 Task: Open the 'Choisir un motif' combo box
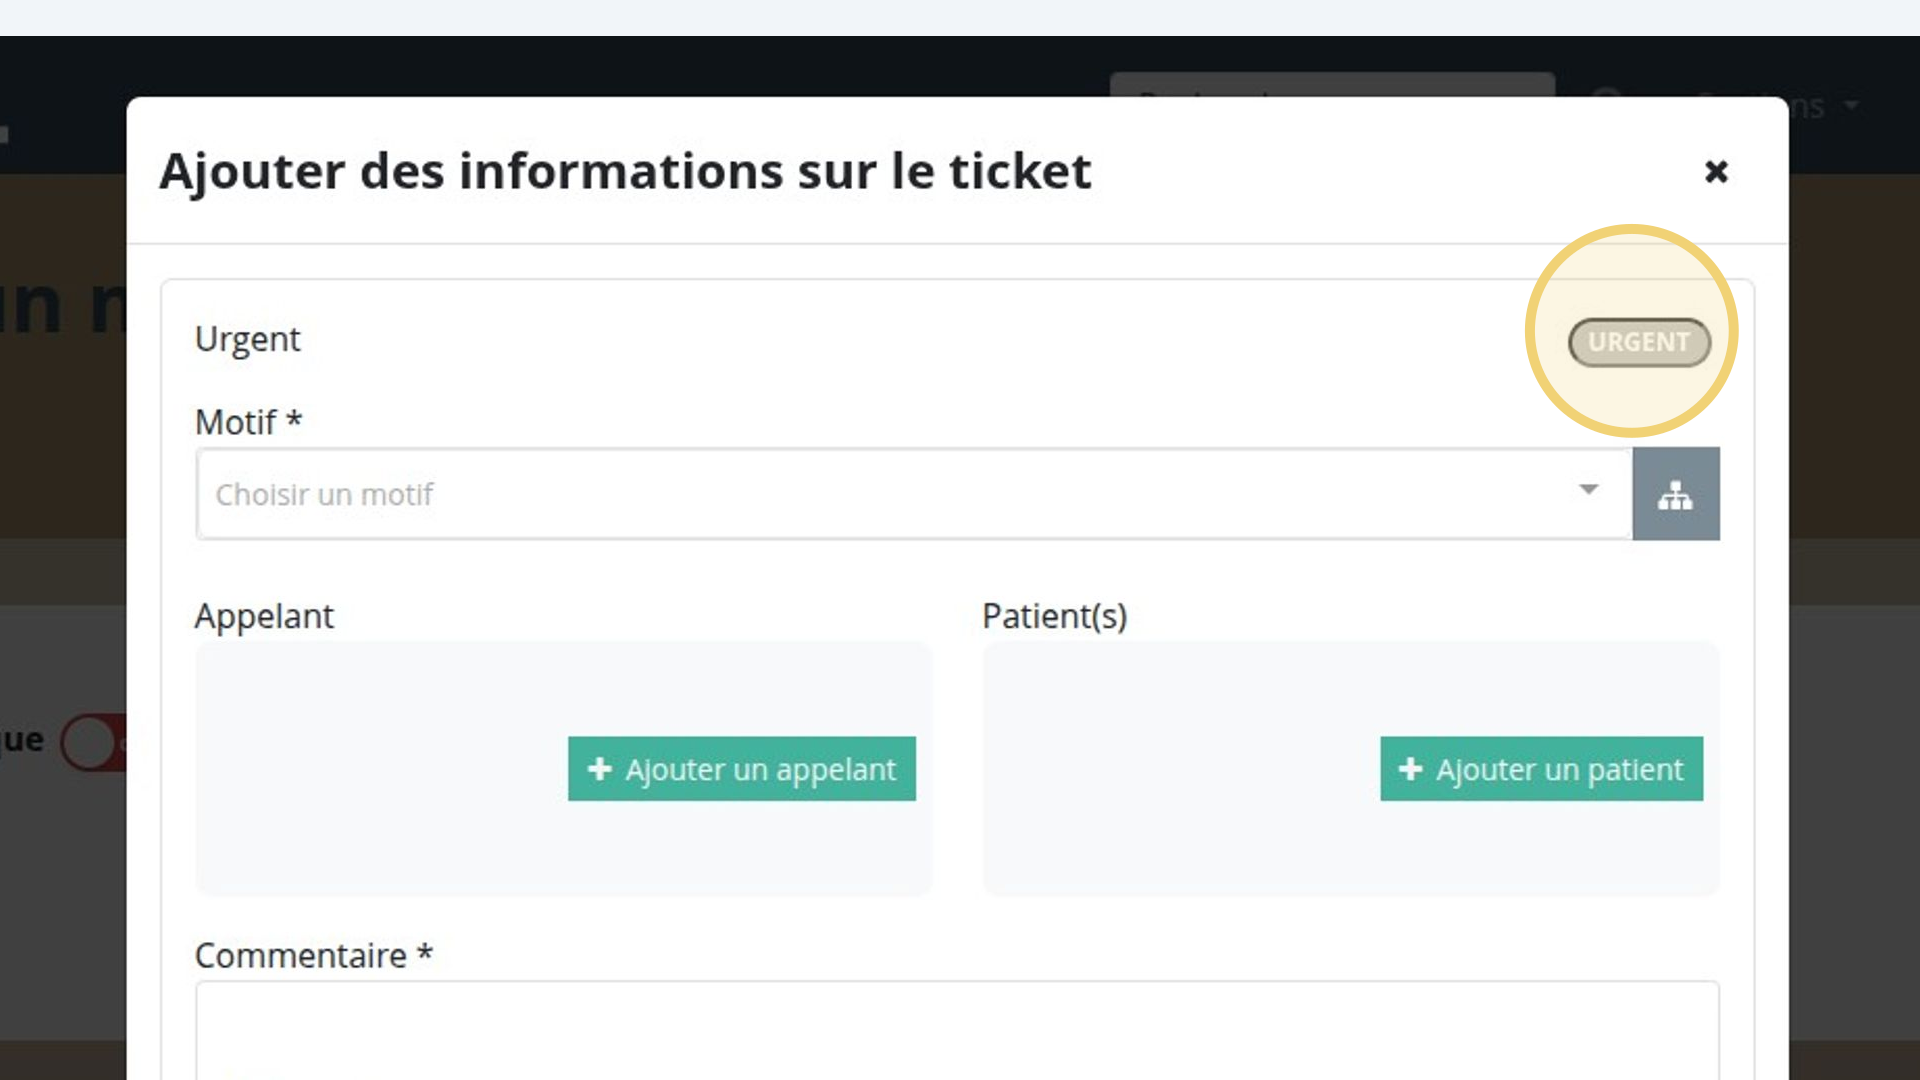914,494
